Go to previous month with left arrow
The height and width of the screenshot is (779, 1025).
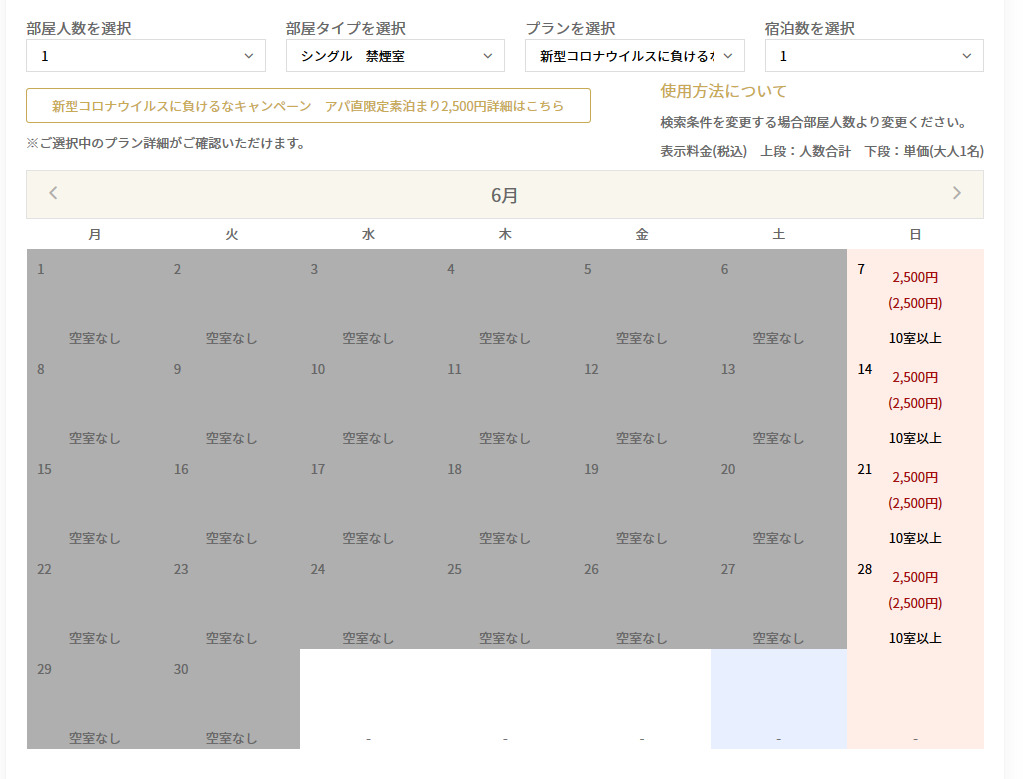click(x=54, y=193)
